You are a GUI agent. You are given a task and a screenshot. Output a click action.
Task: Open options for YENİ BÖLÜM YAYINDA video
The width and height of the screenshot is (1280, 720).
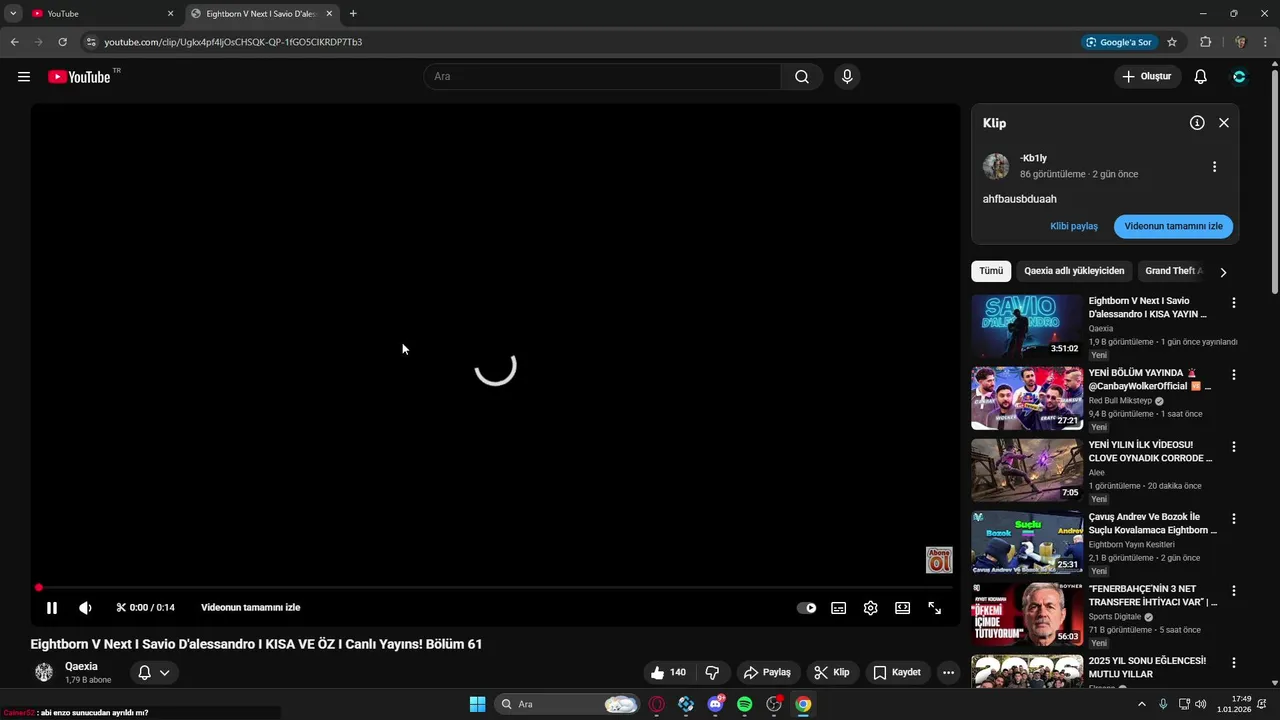click(x=1234, y=375)
